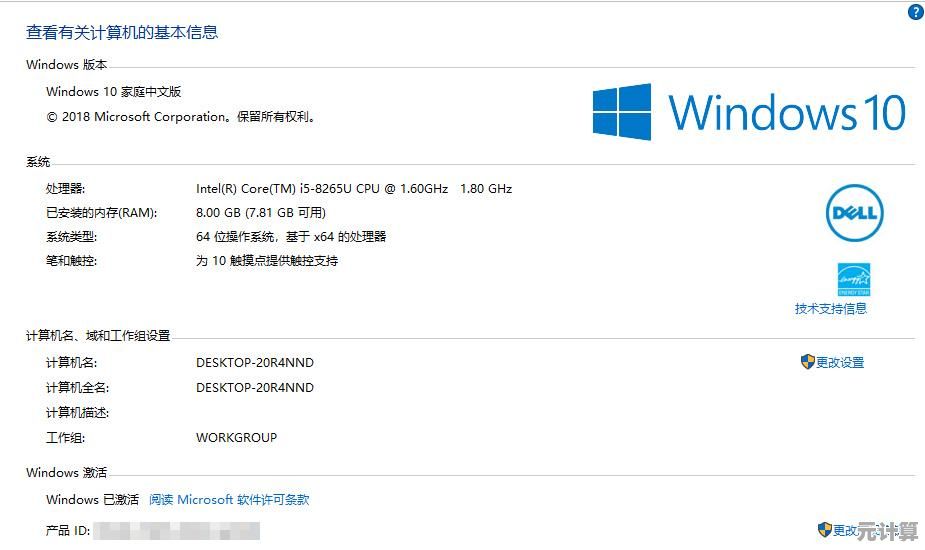Click the Windows 10 家庭中文版 edition text
This screenshot has height=550, width=925.
click(x=113, y=91)
